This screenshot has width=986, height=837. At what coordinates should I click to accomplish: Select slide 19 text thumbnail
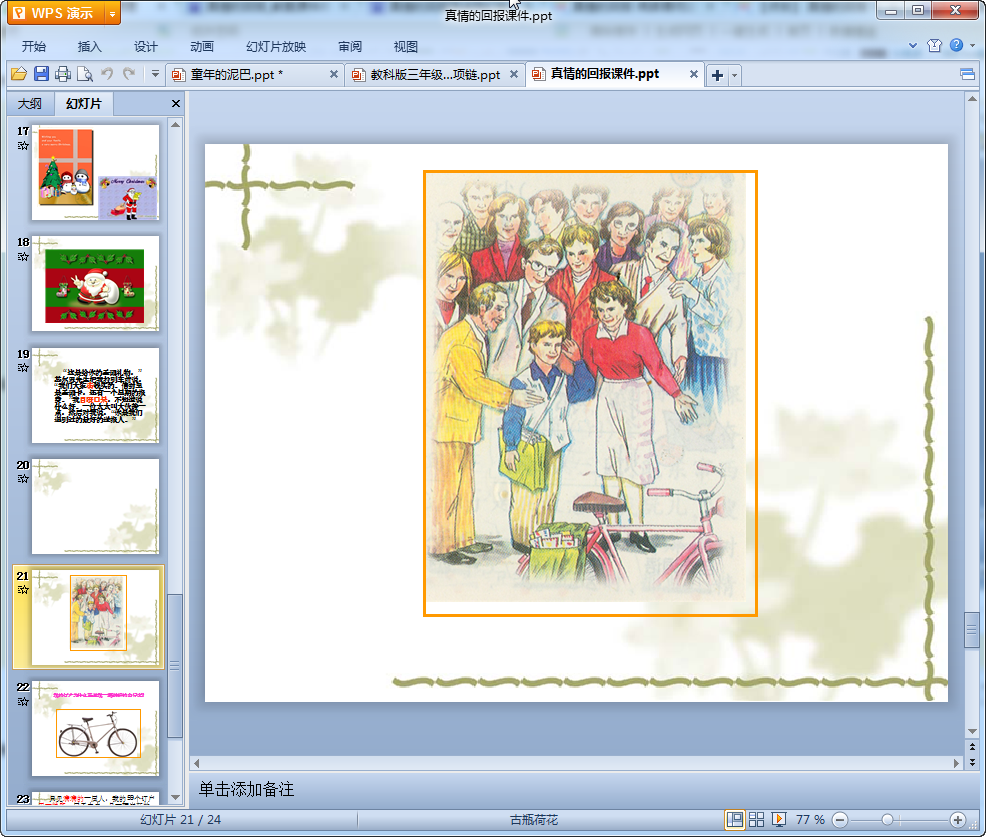pos(96,395)
